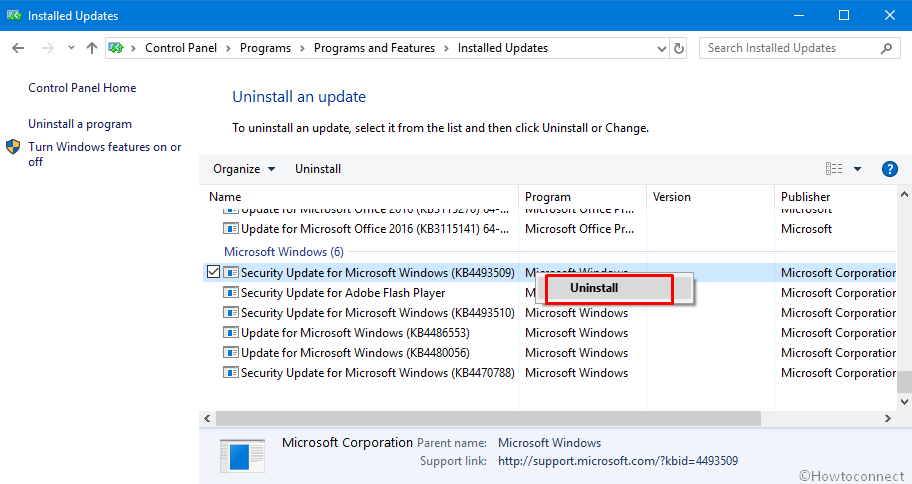Click Uninstall in the toolbar
Screen dimensions: 912x484
pos(318,169)
